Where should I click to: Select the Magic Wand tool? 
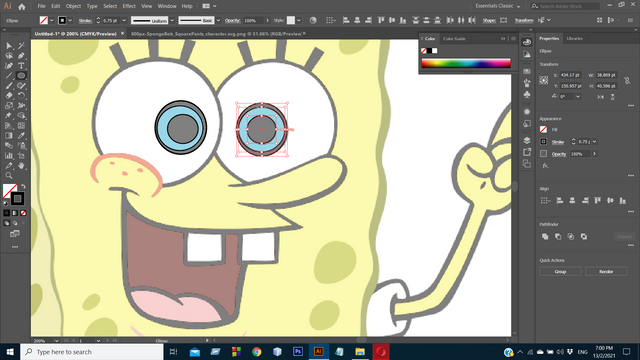pyautogui.click(x=21, y=46)
